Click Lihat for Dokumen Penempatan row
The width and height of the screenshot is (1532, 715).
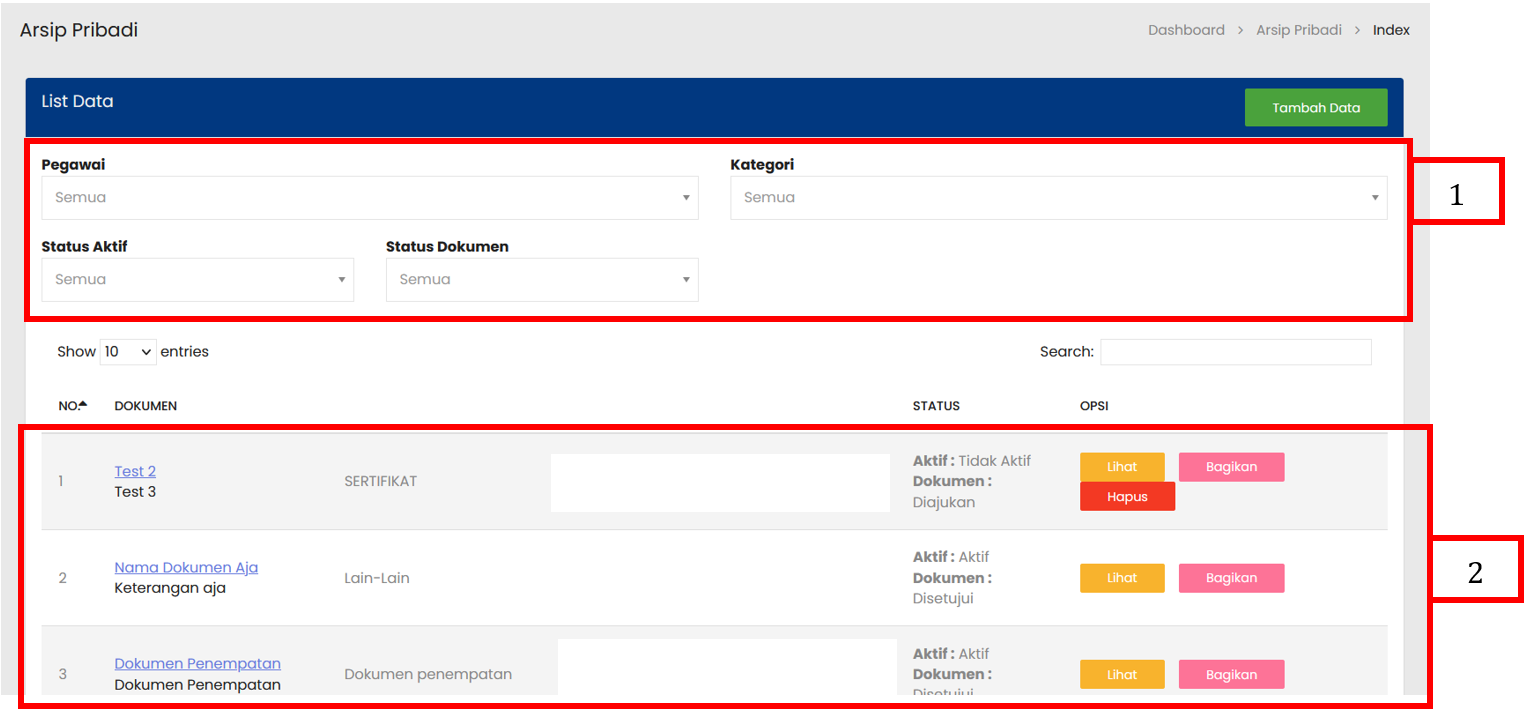1121,675
